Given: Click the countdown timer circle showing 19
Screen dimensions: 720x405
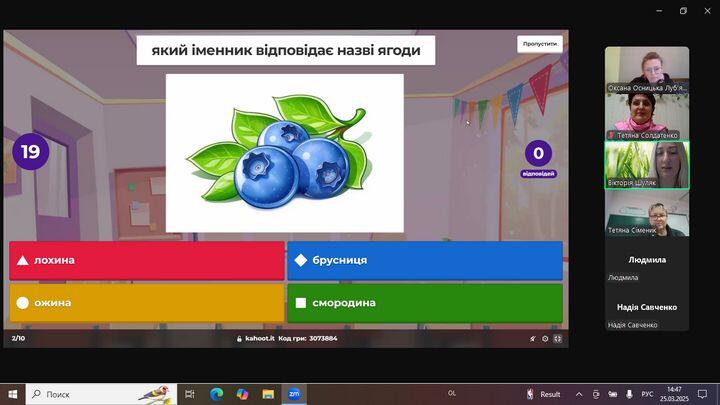Looking at the screenshot, I should pos(31,152).
